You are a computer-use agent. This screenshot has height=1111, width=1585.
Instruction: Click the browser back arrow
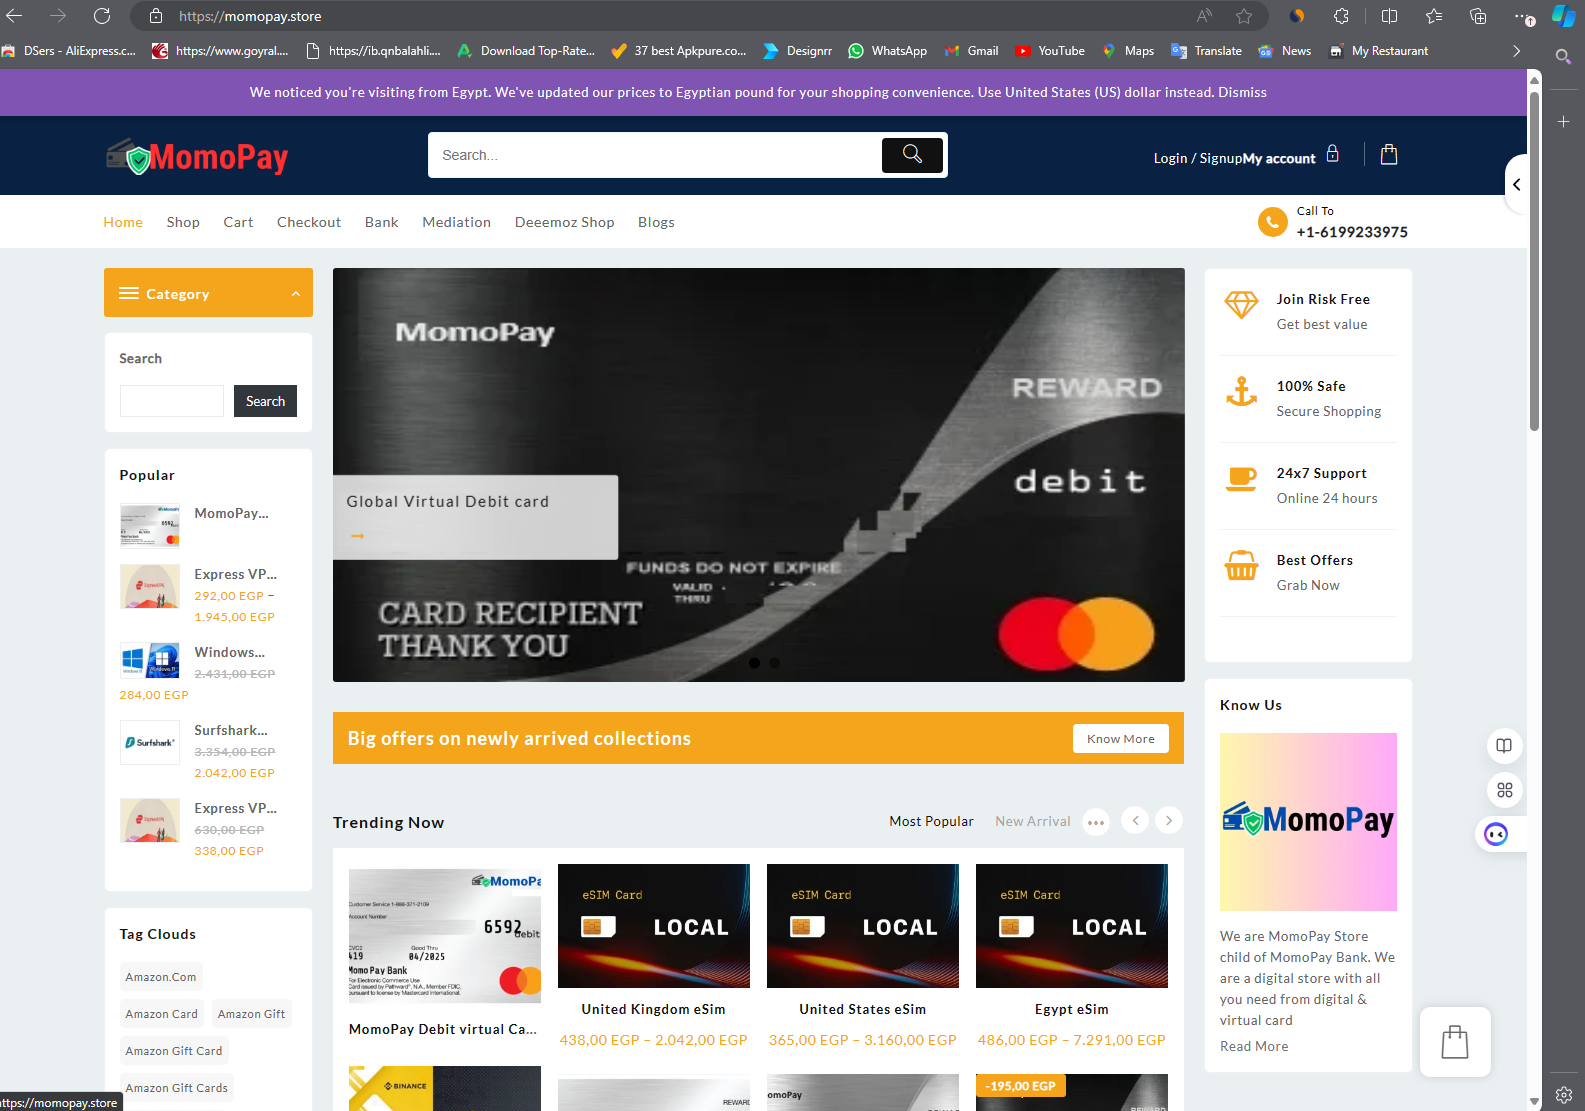[15, 16]
